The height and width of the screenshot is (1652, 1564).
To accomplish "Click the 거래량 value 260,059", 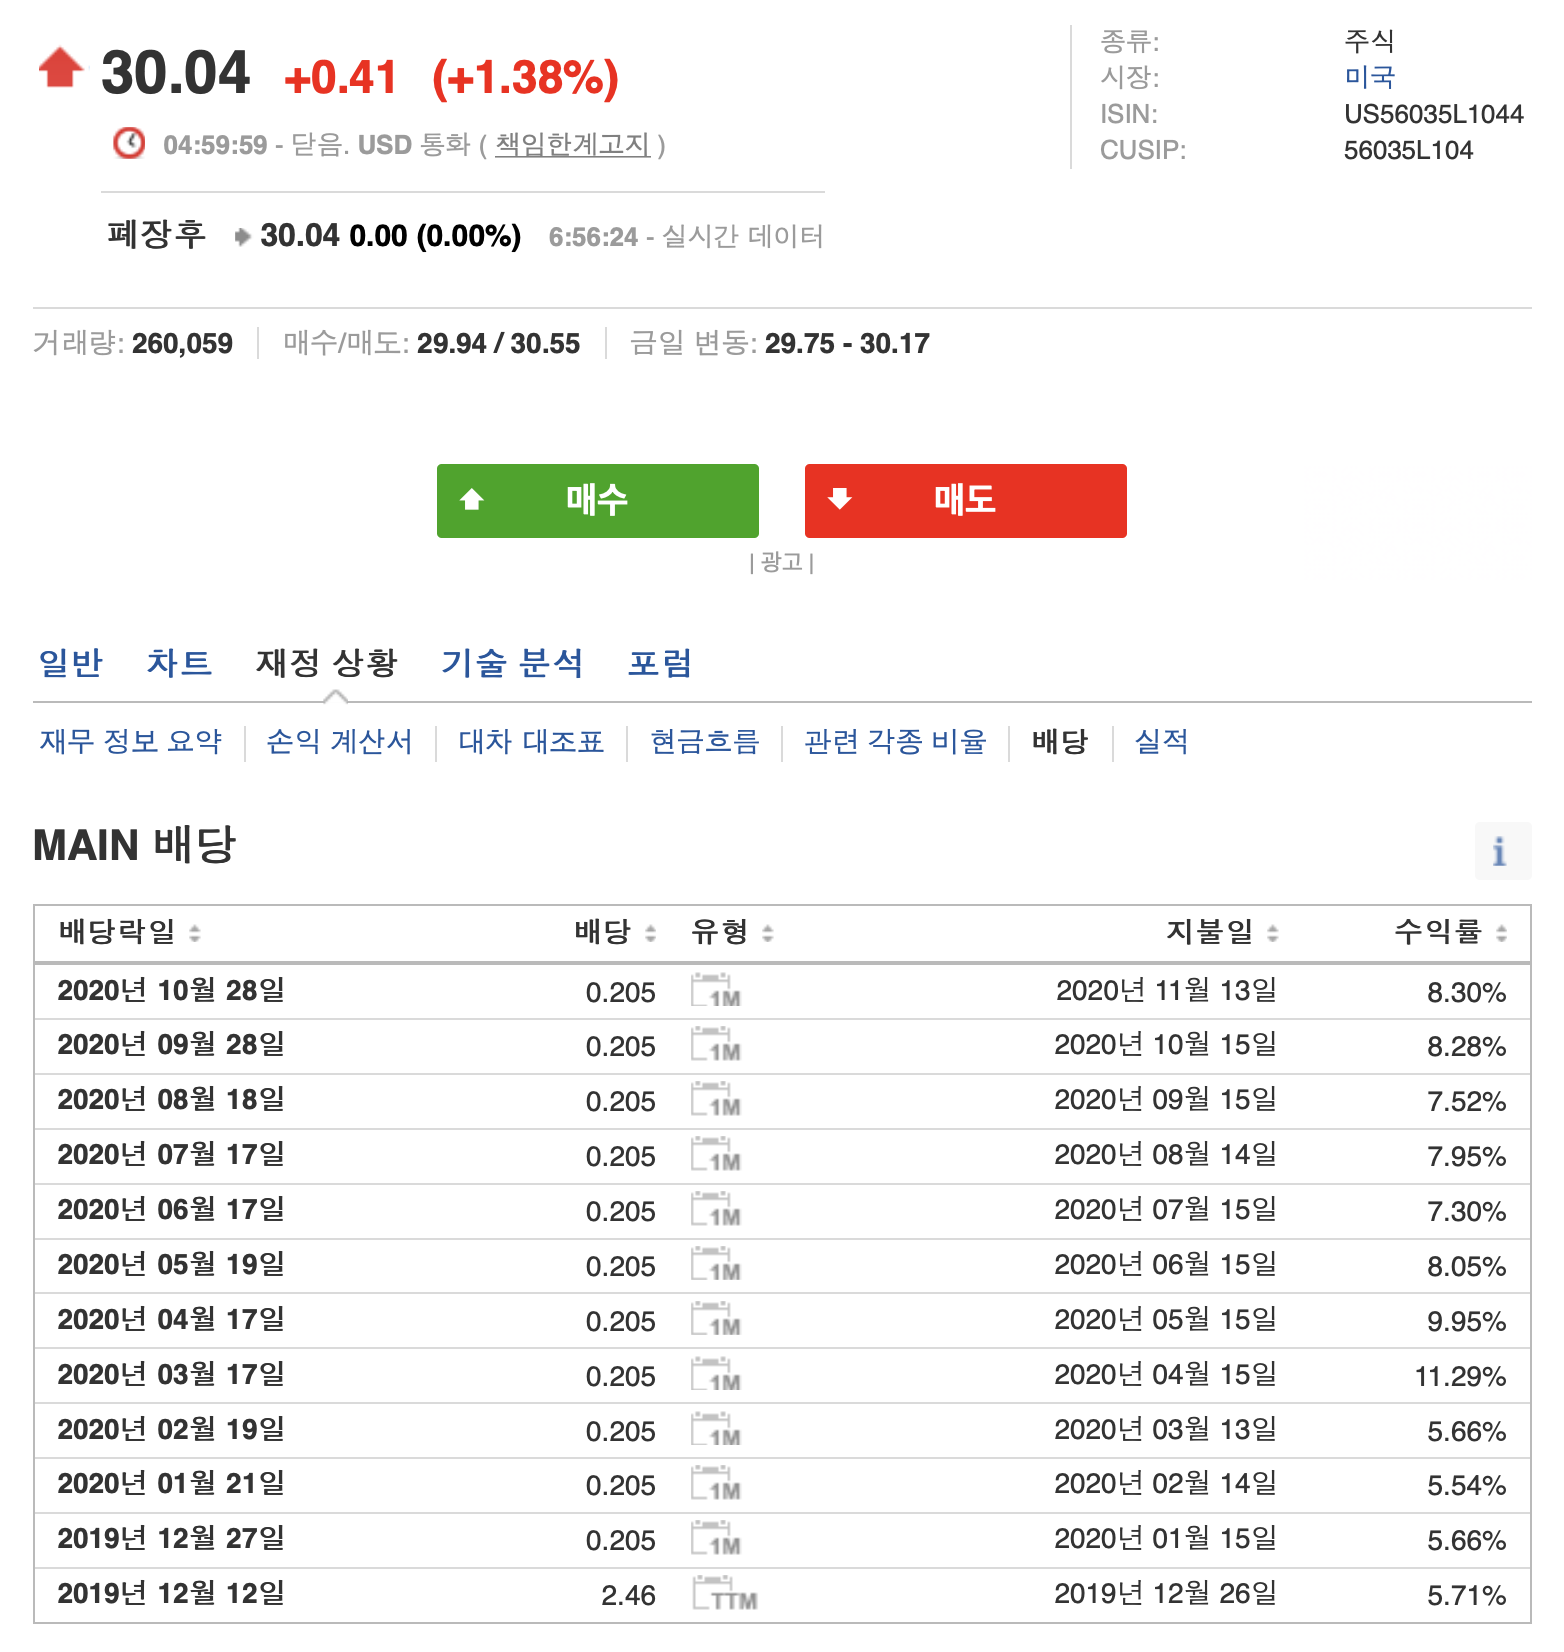I will [182, 344].
